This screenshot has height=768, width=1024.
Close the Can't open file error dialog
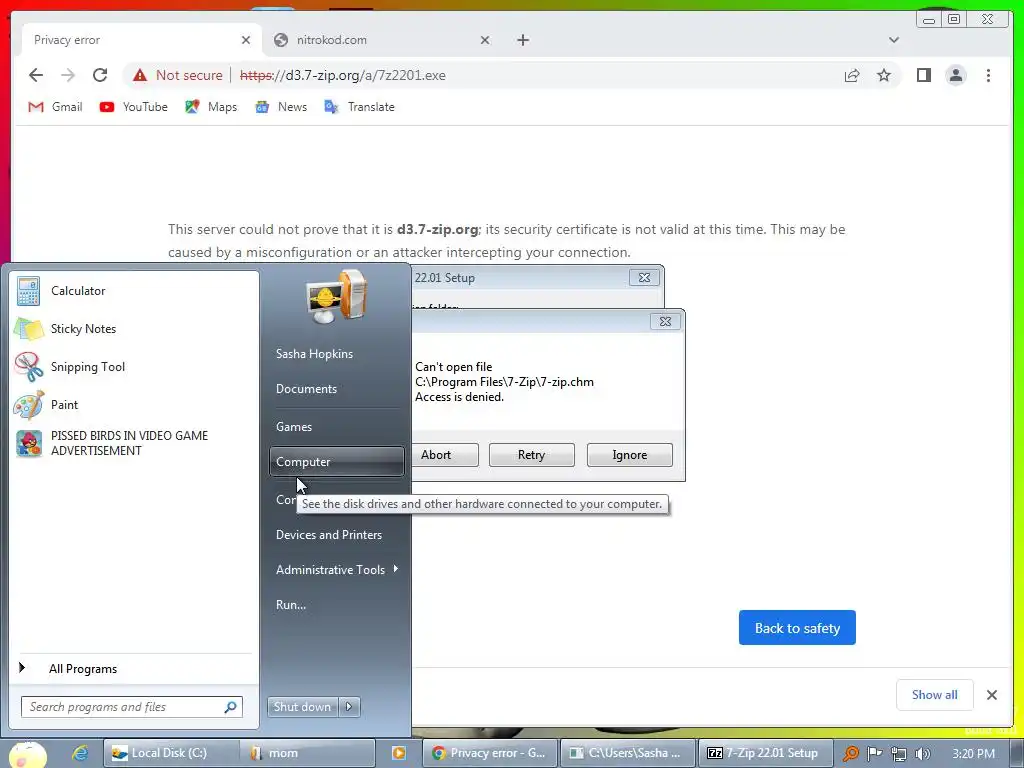[665, 321]
